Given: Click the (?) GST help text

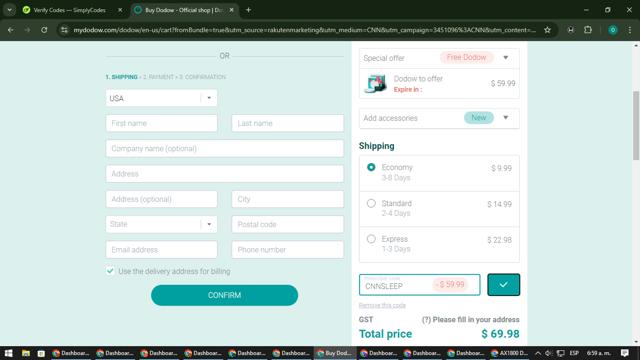Looking at the screenshot, I should tap(471, 320).
